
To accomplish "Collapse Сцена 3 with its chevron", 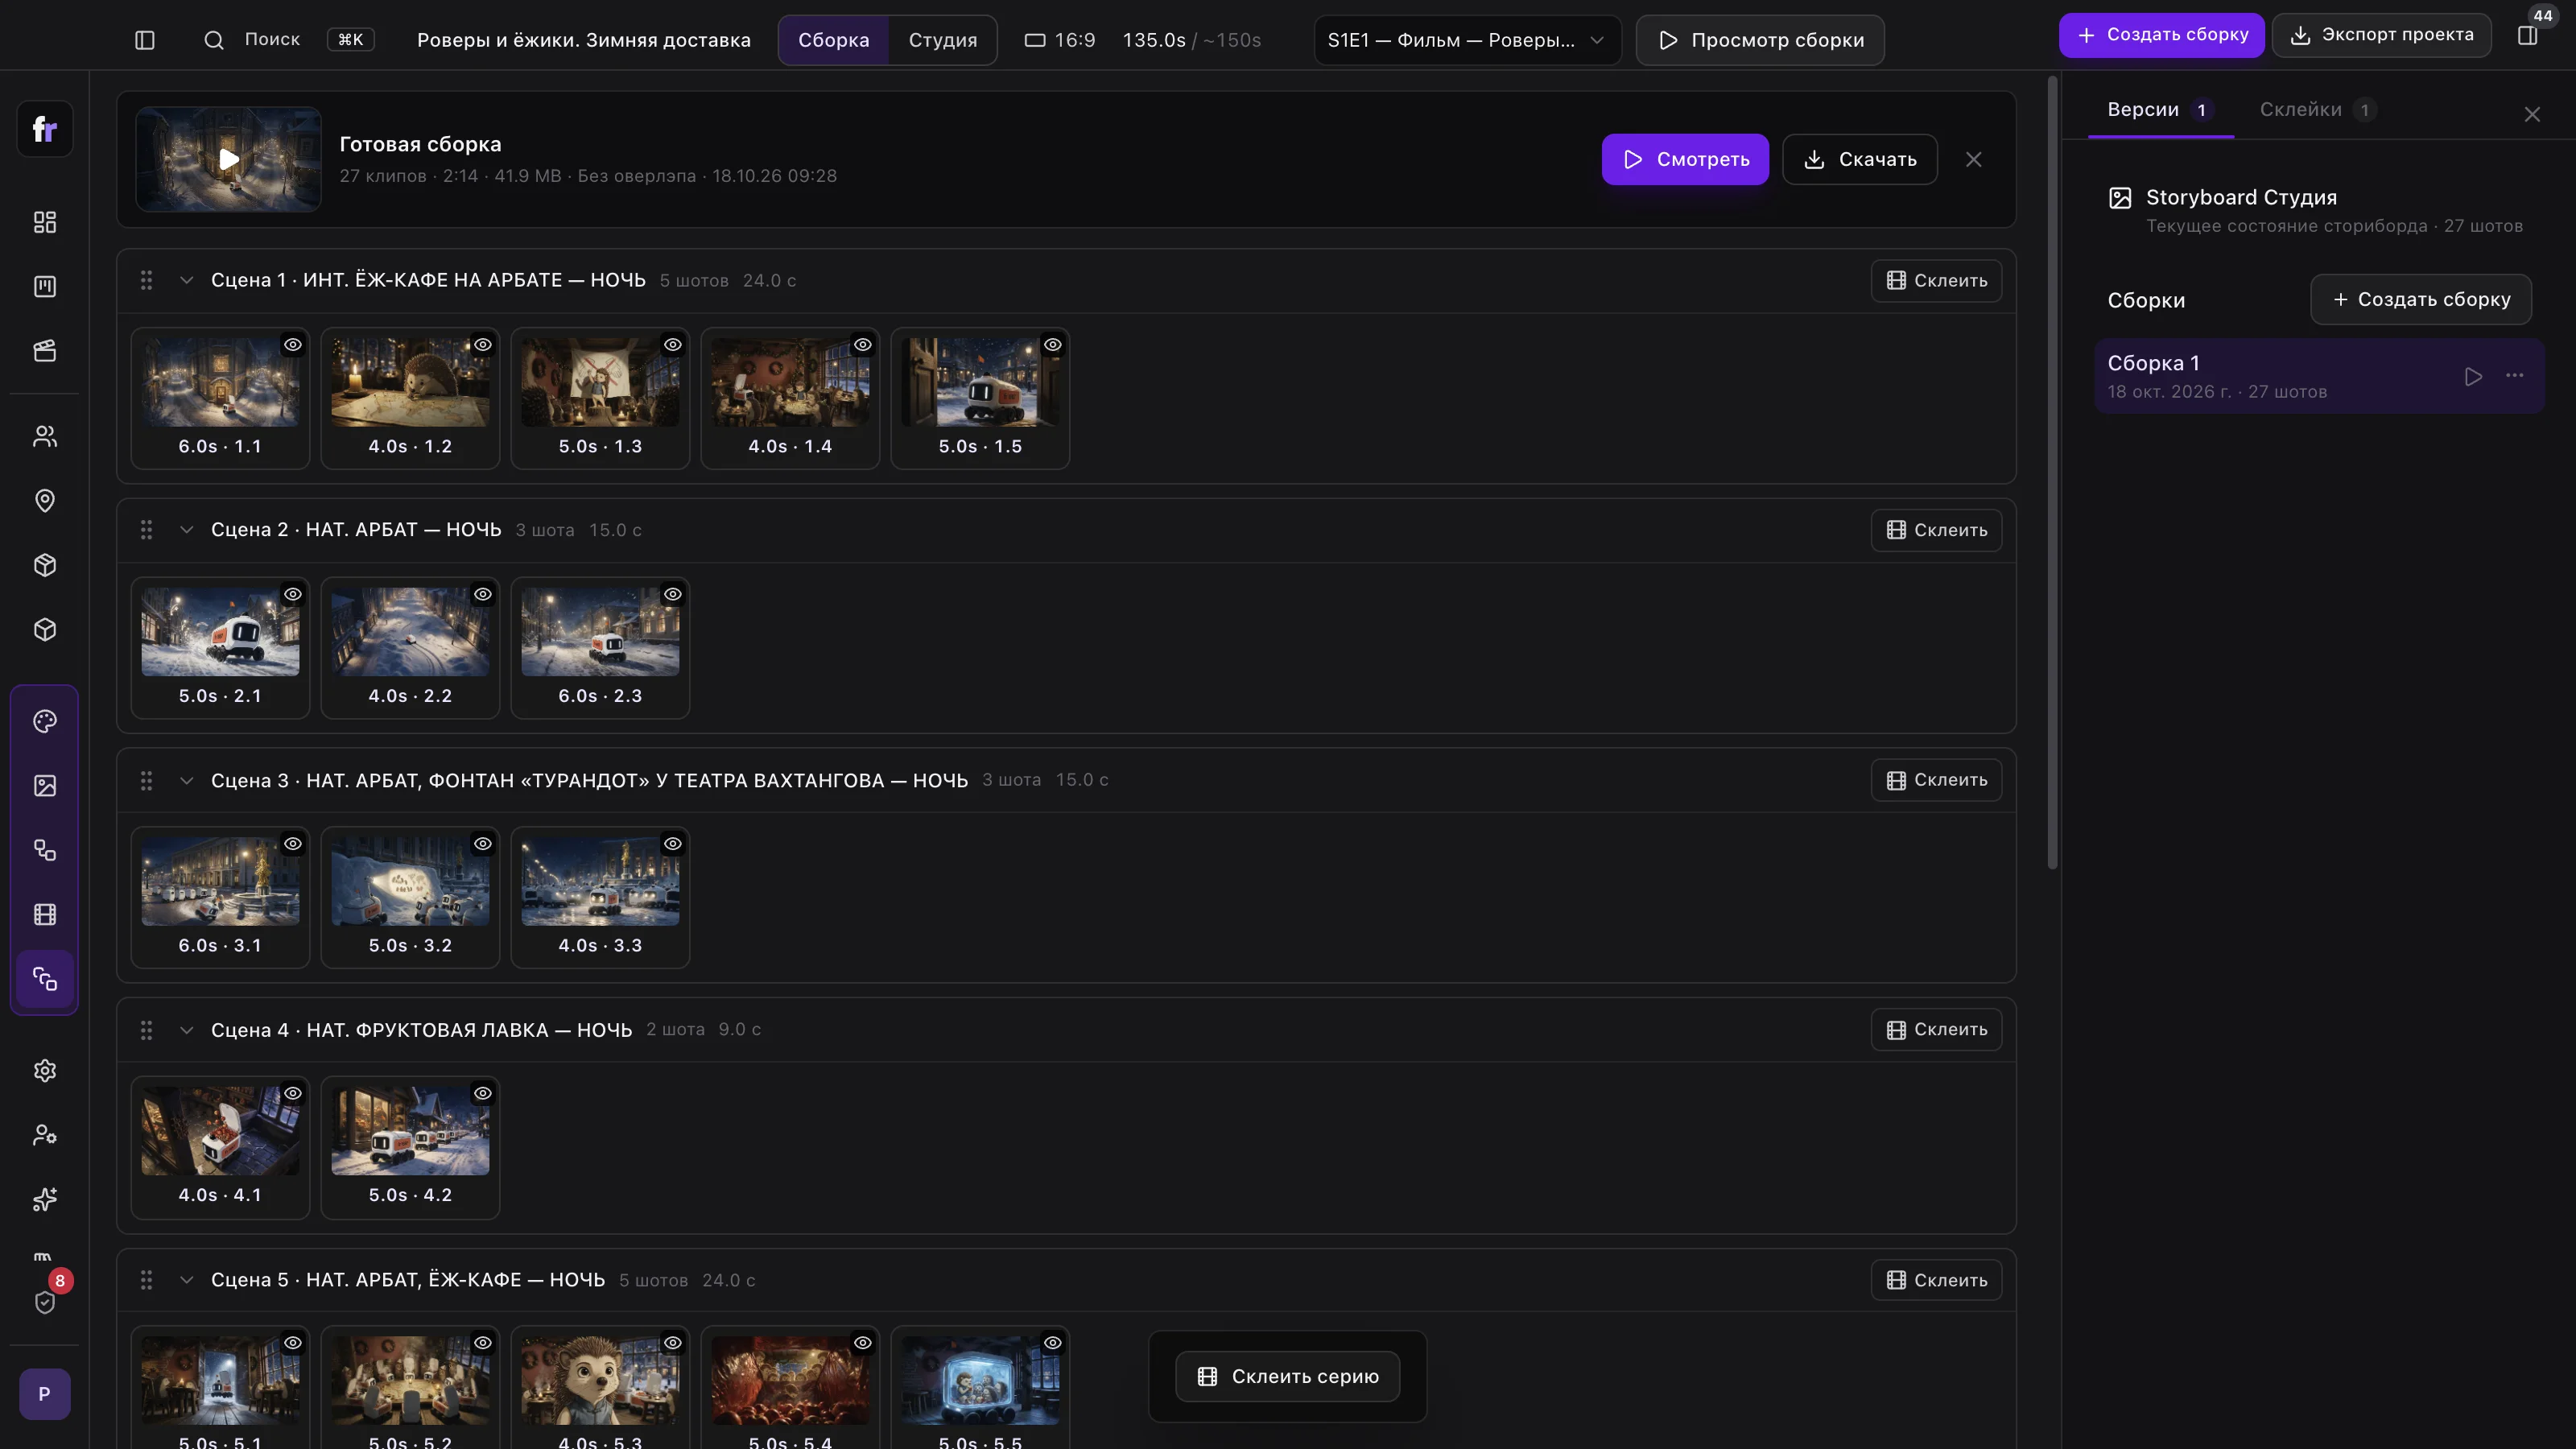I will pos(186,780).
